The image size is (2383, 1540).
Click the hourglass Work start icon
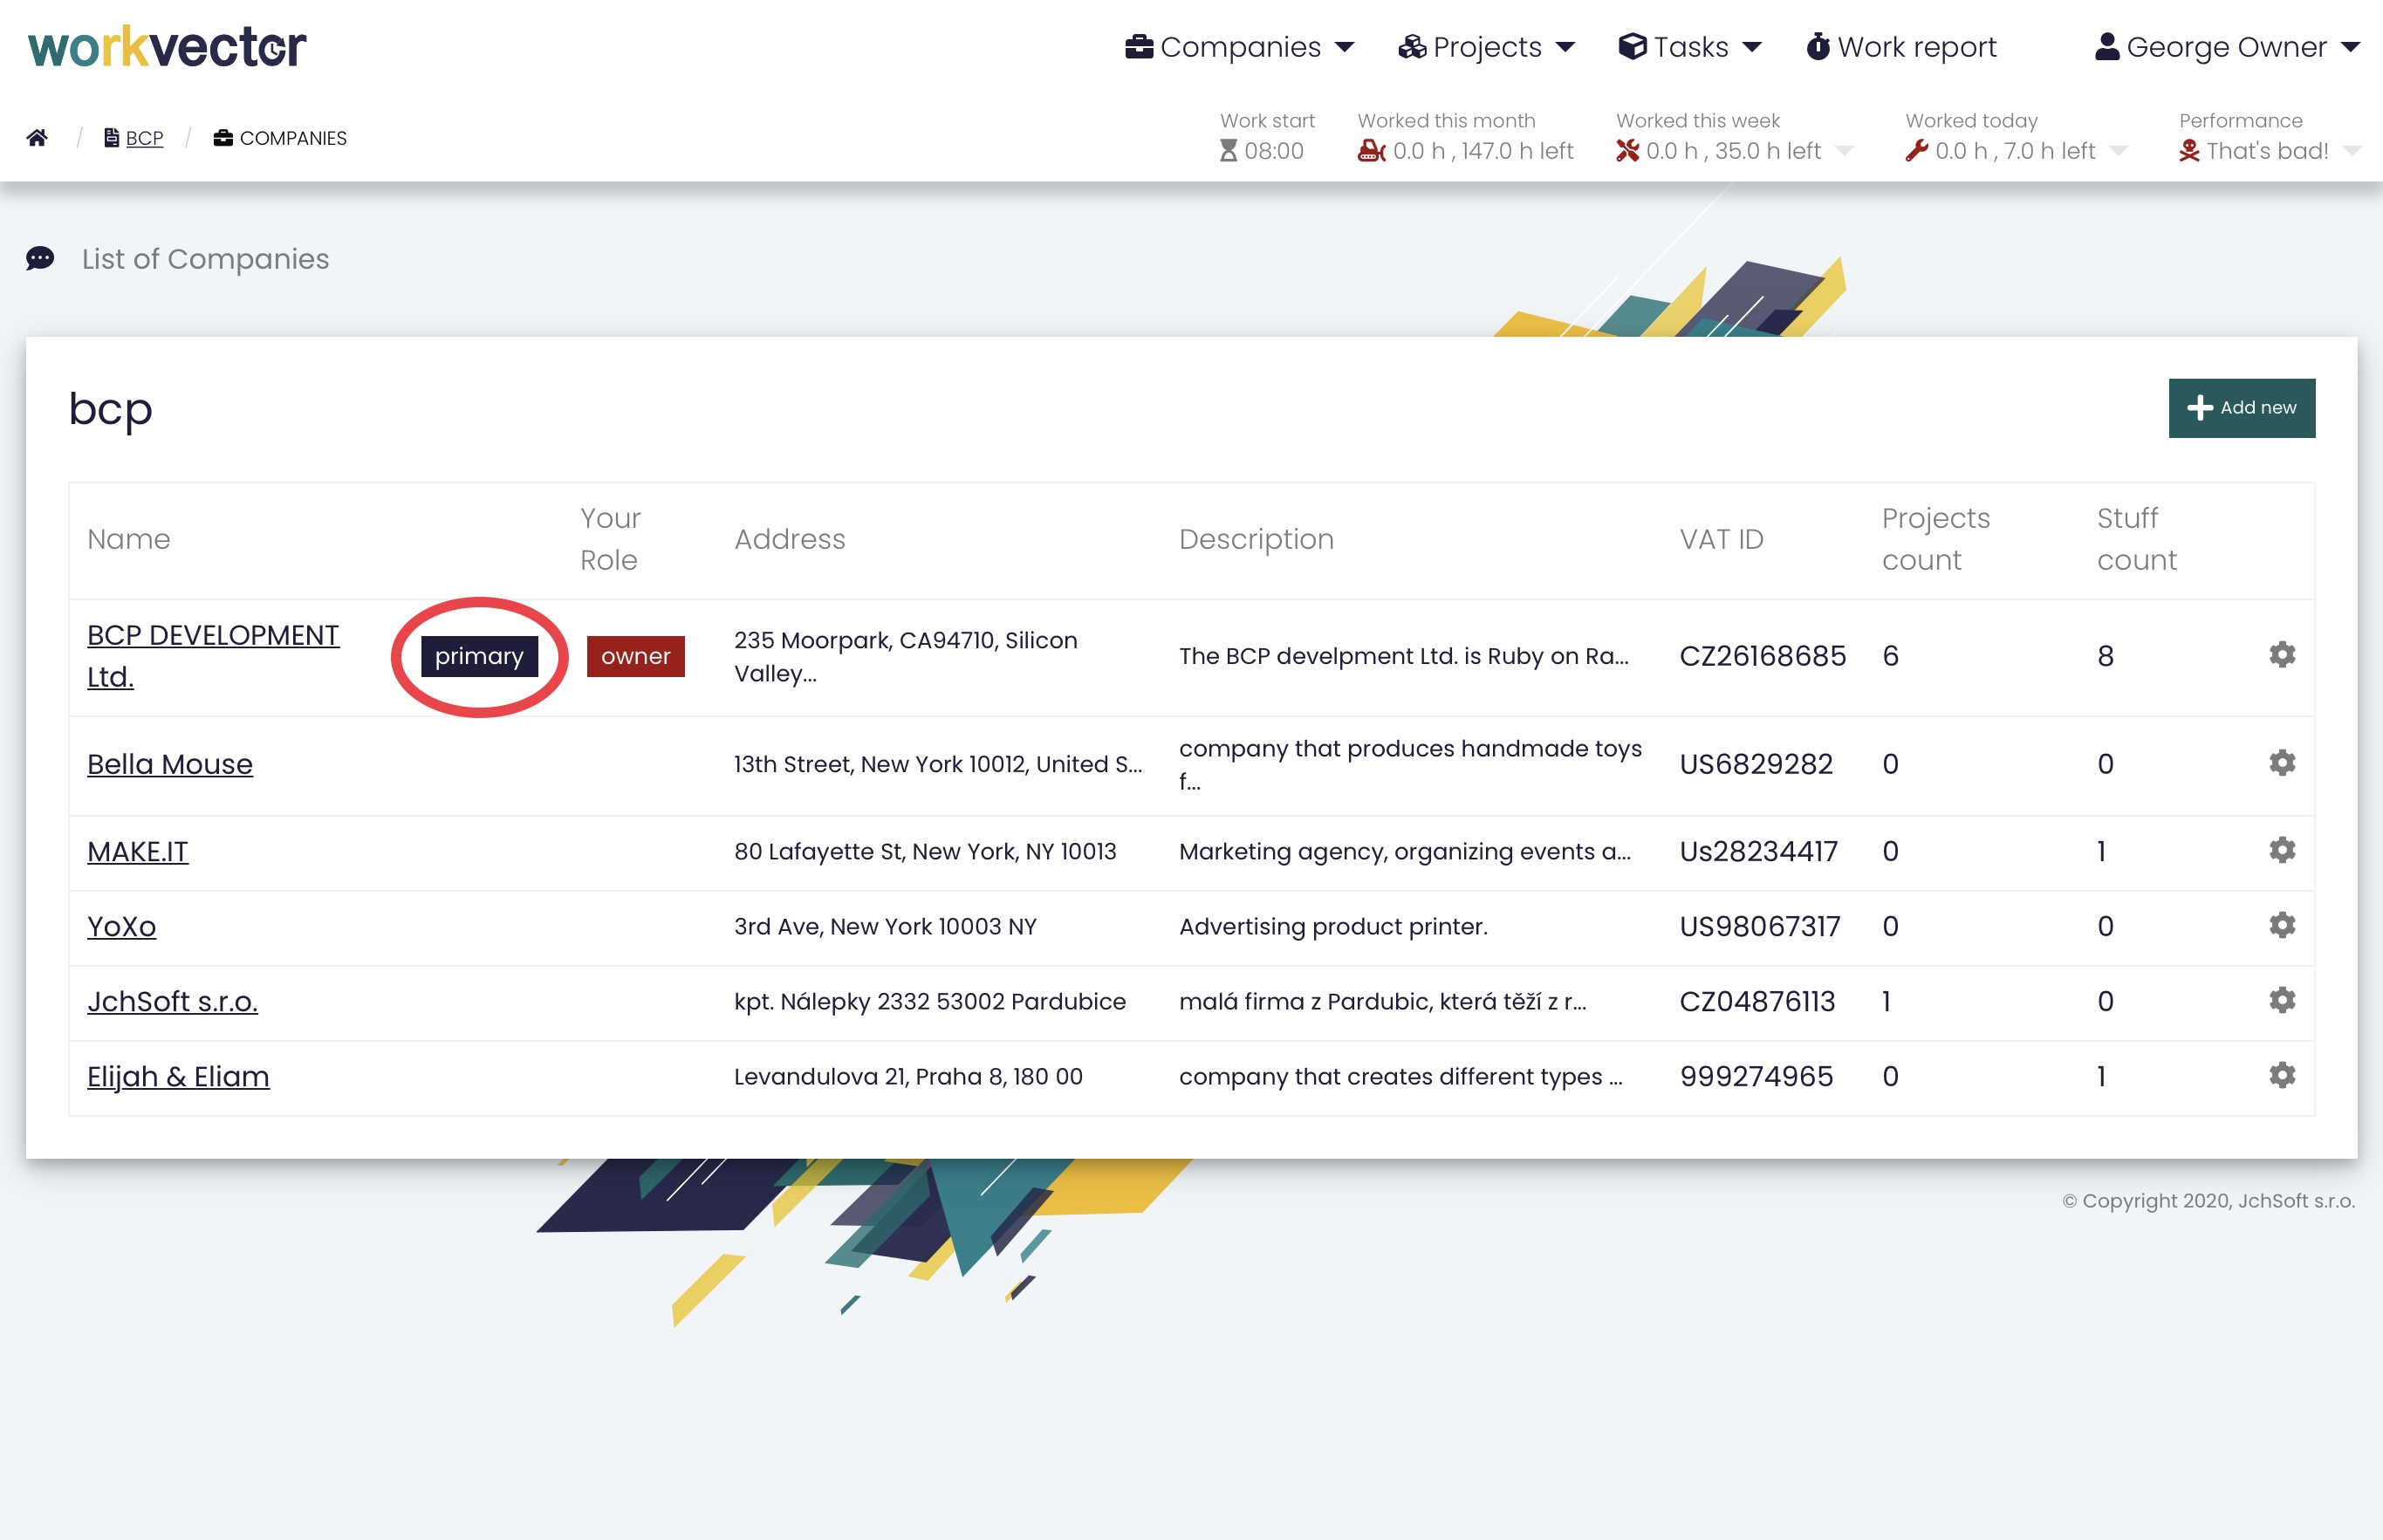1228,151
